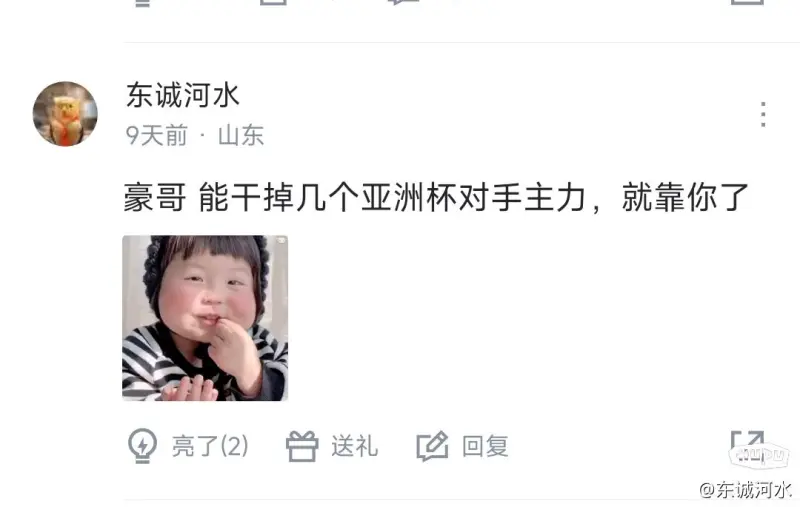Click the username 东诚河水

click(x=183, y=95)
